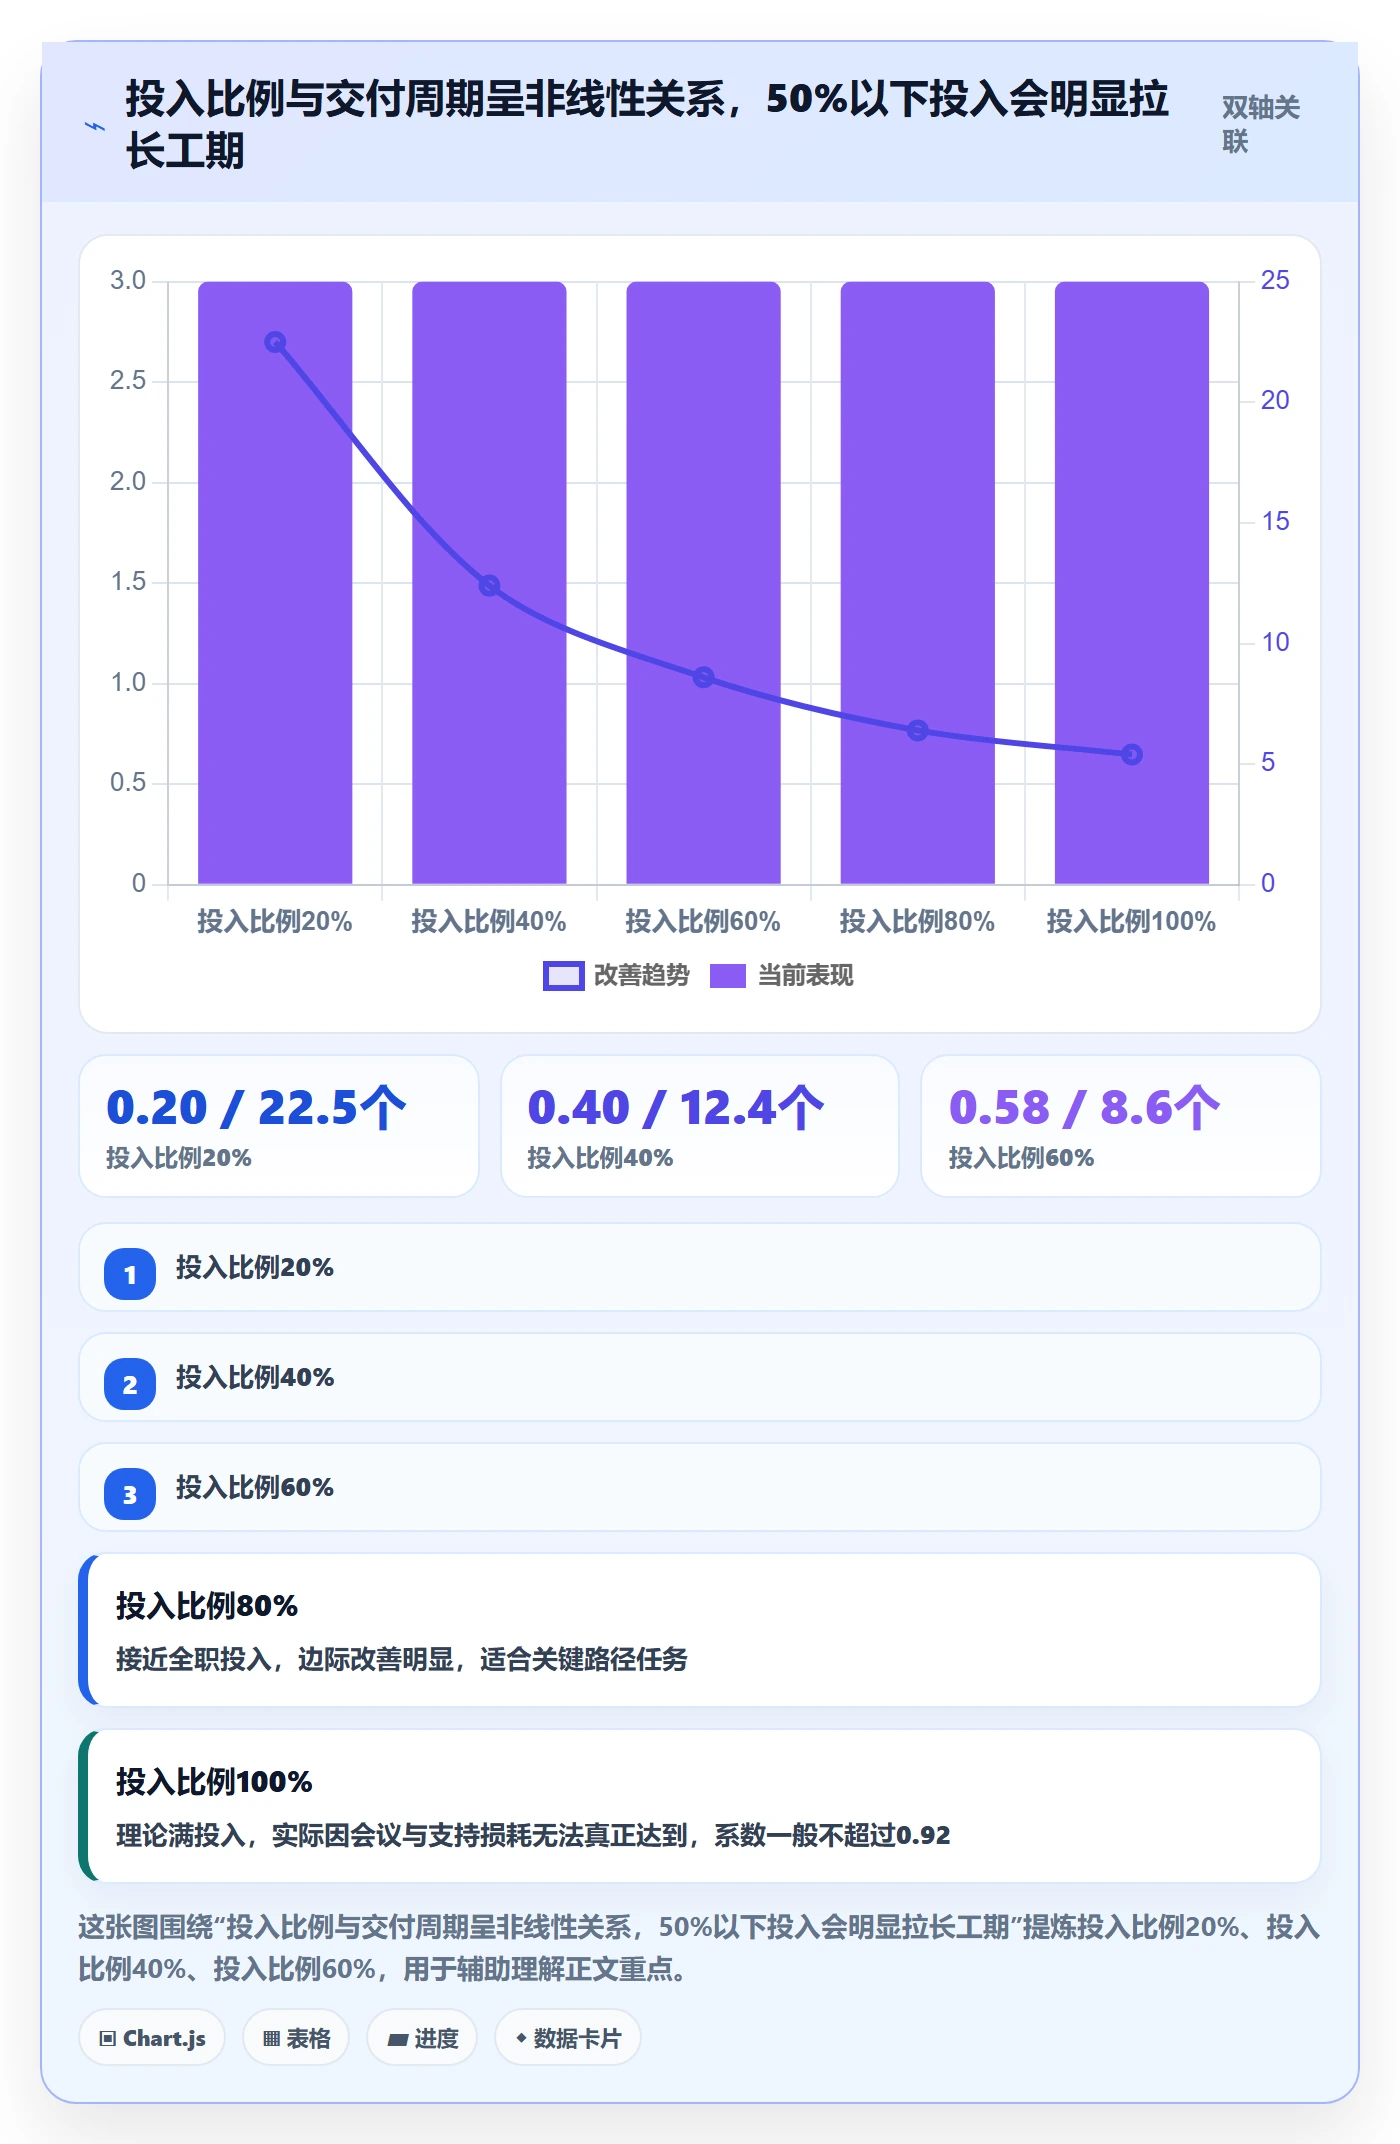Select list row 投入比例40%
Screen dimensions: 1400x2144
click(x=700, y=1377)
